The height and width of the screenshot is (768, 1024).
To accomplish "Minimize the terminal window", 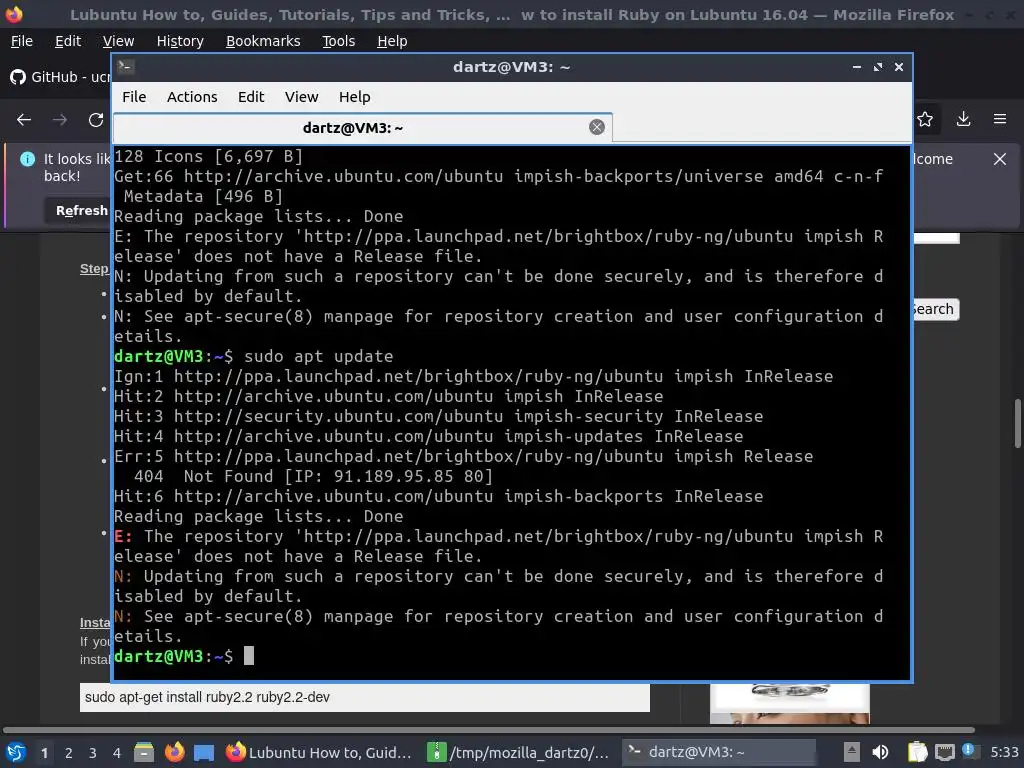I will tap(857, 67).
